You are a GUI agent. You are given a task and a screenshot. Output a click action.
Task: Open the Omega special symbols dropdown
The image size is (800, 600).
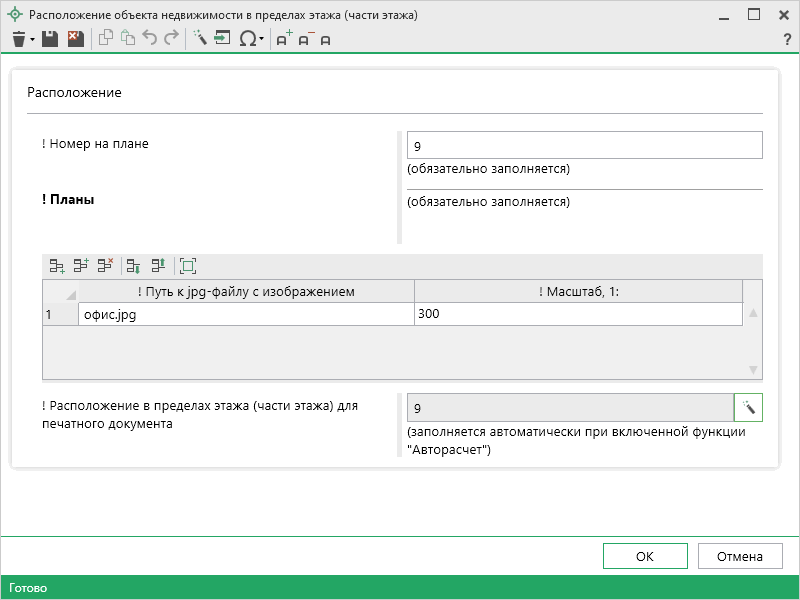tap(250, 39)
